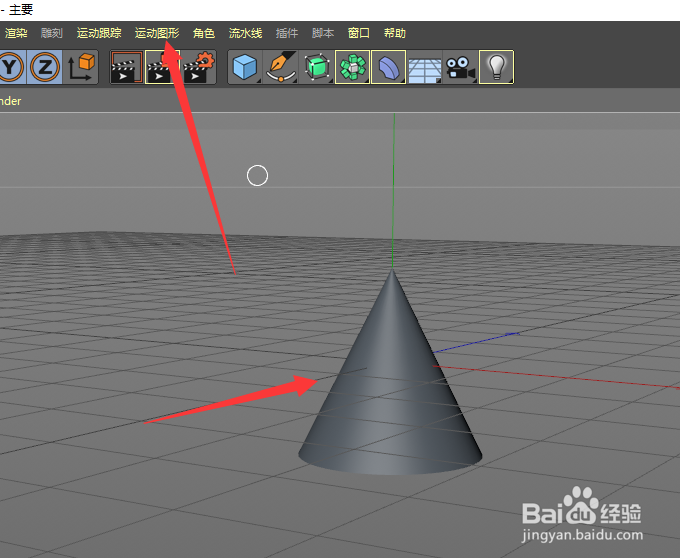Open the 运动图形 menu

pos(157,33)
